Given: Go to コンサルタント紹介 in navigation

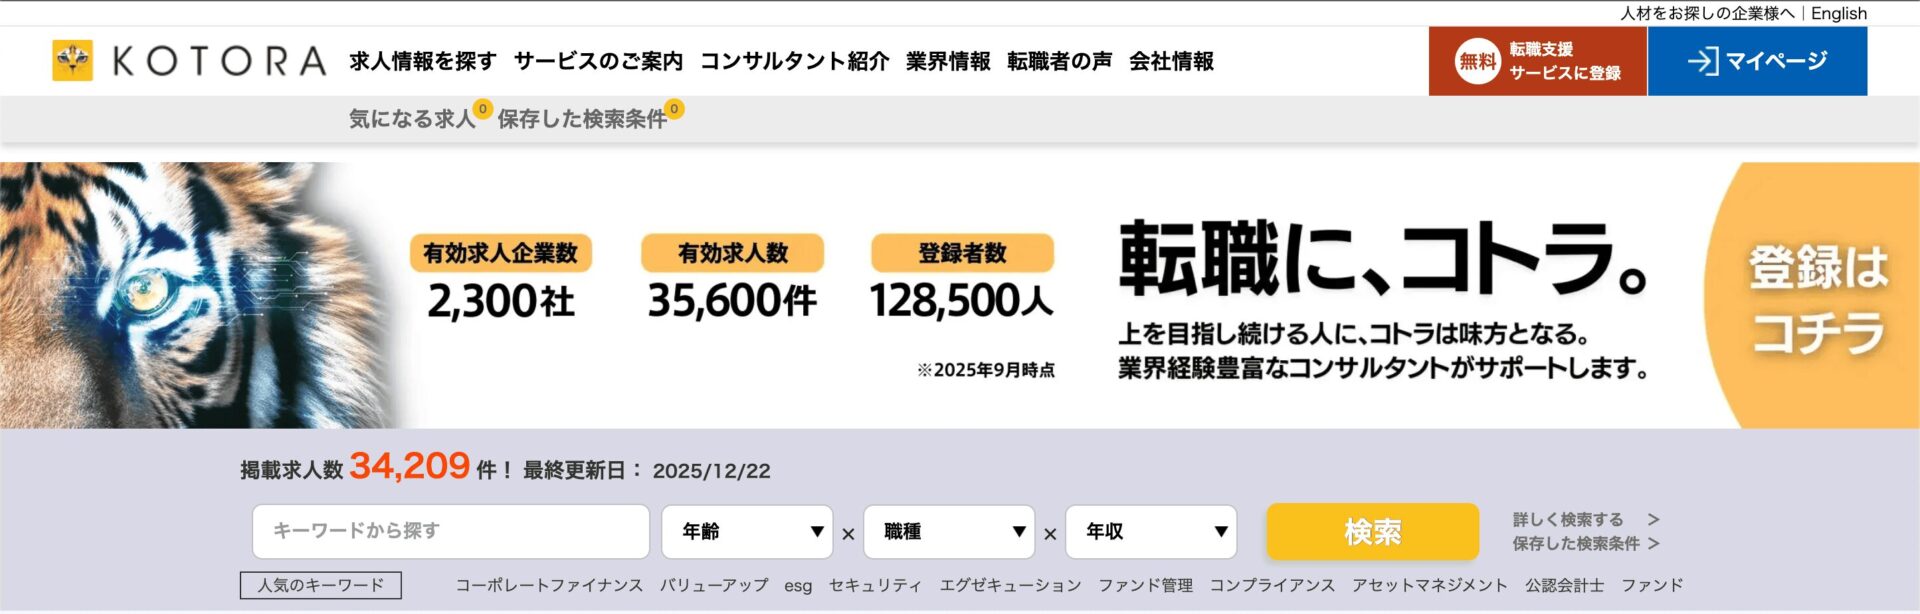Looking at the screenshot, I should [794, 61].
